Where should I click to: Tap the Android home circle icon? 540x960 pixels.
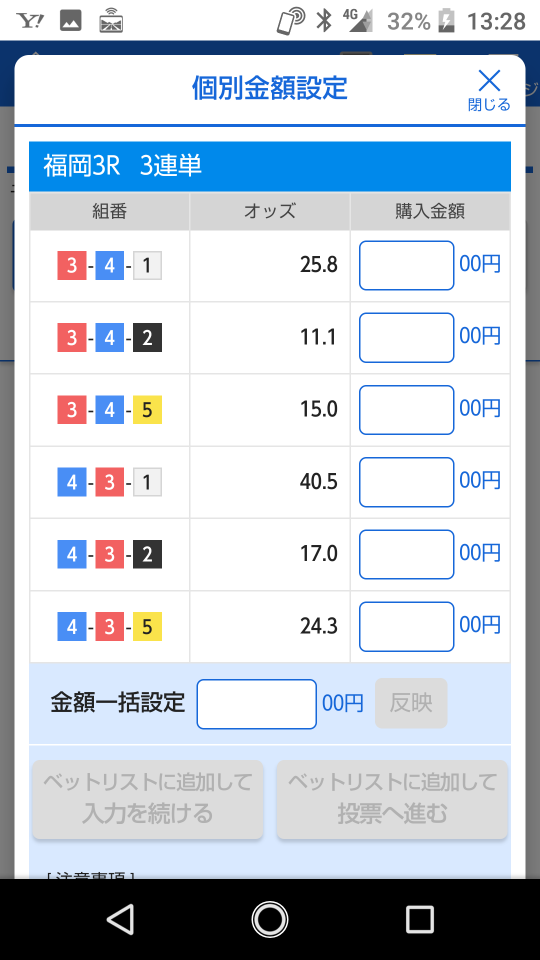pos(269,919)
